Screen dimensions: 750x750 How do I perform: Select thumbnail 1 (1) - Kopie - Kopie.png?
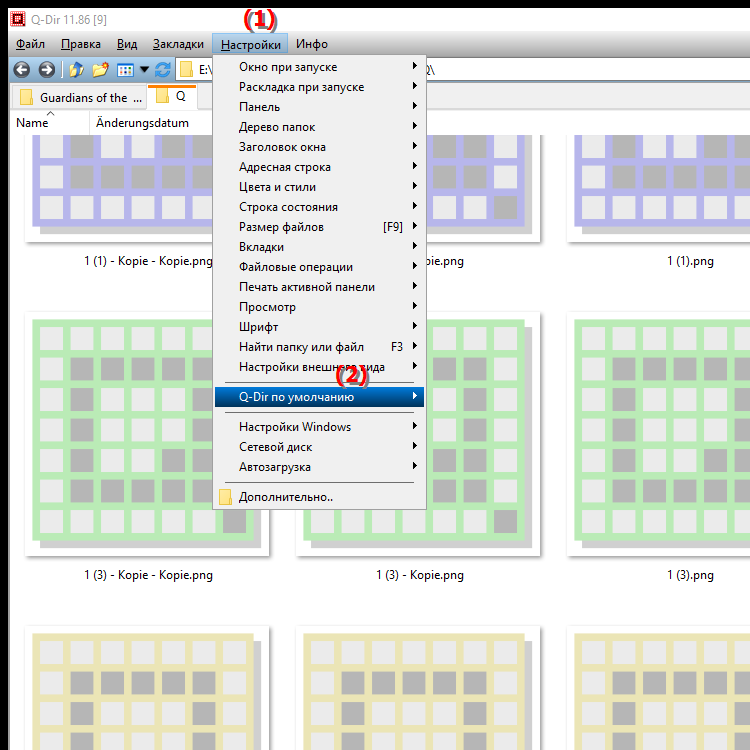click(x=120, y=188)
